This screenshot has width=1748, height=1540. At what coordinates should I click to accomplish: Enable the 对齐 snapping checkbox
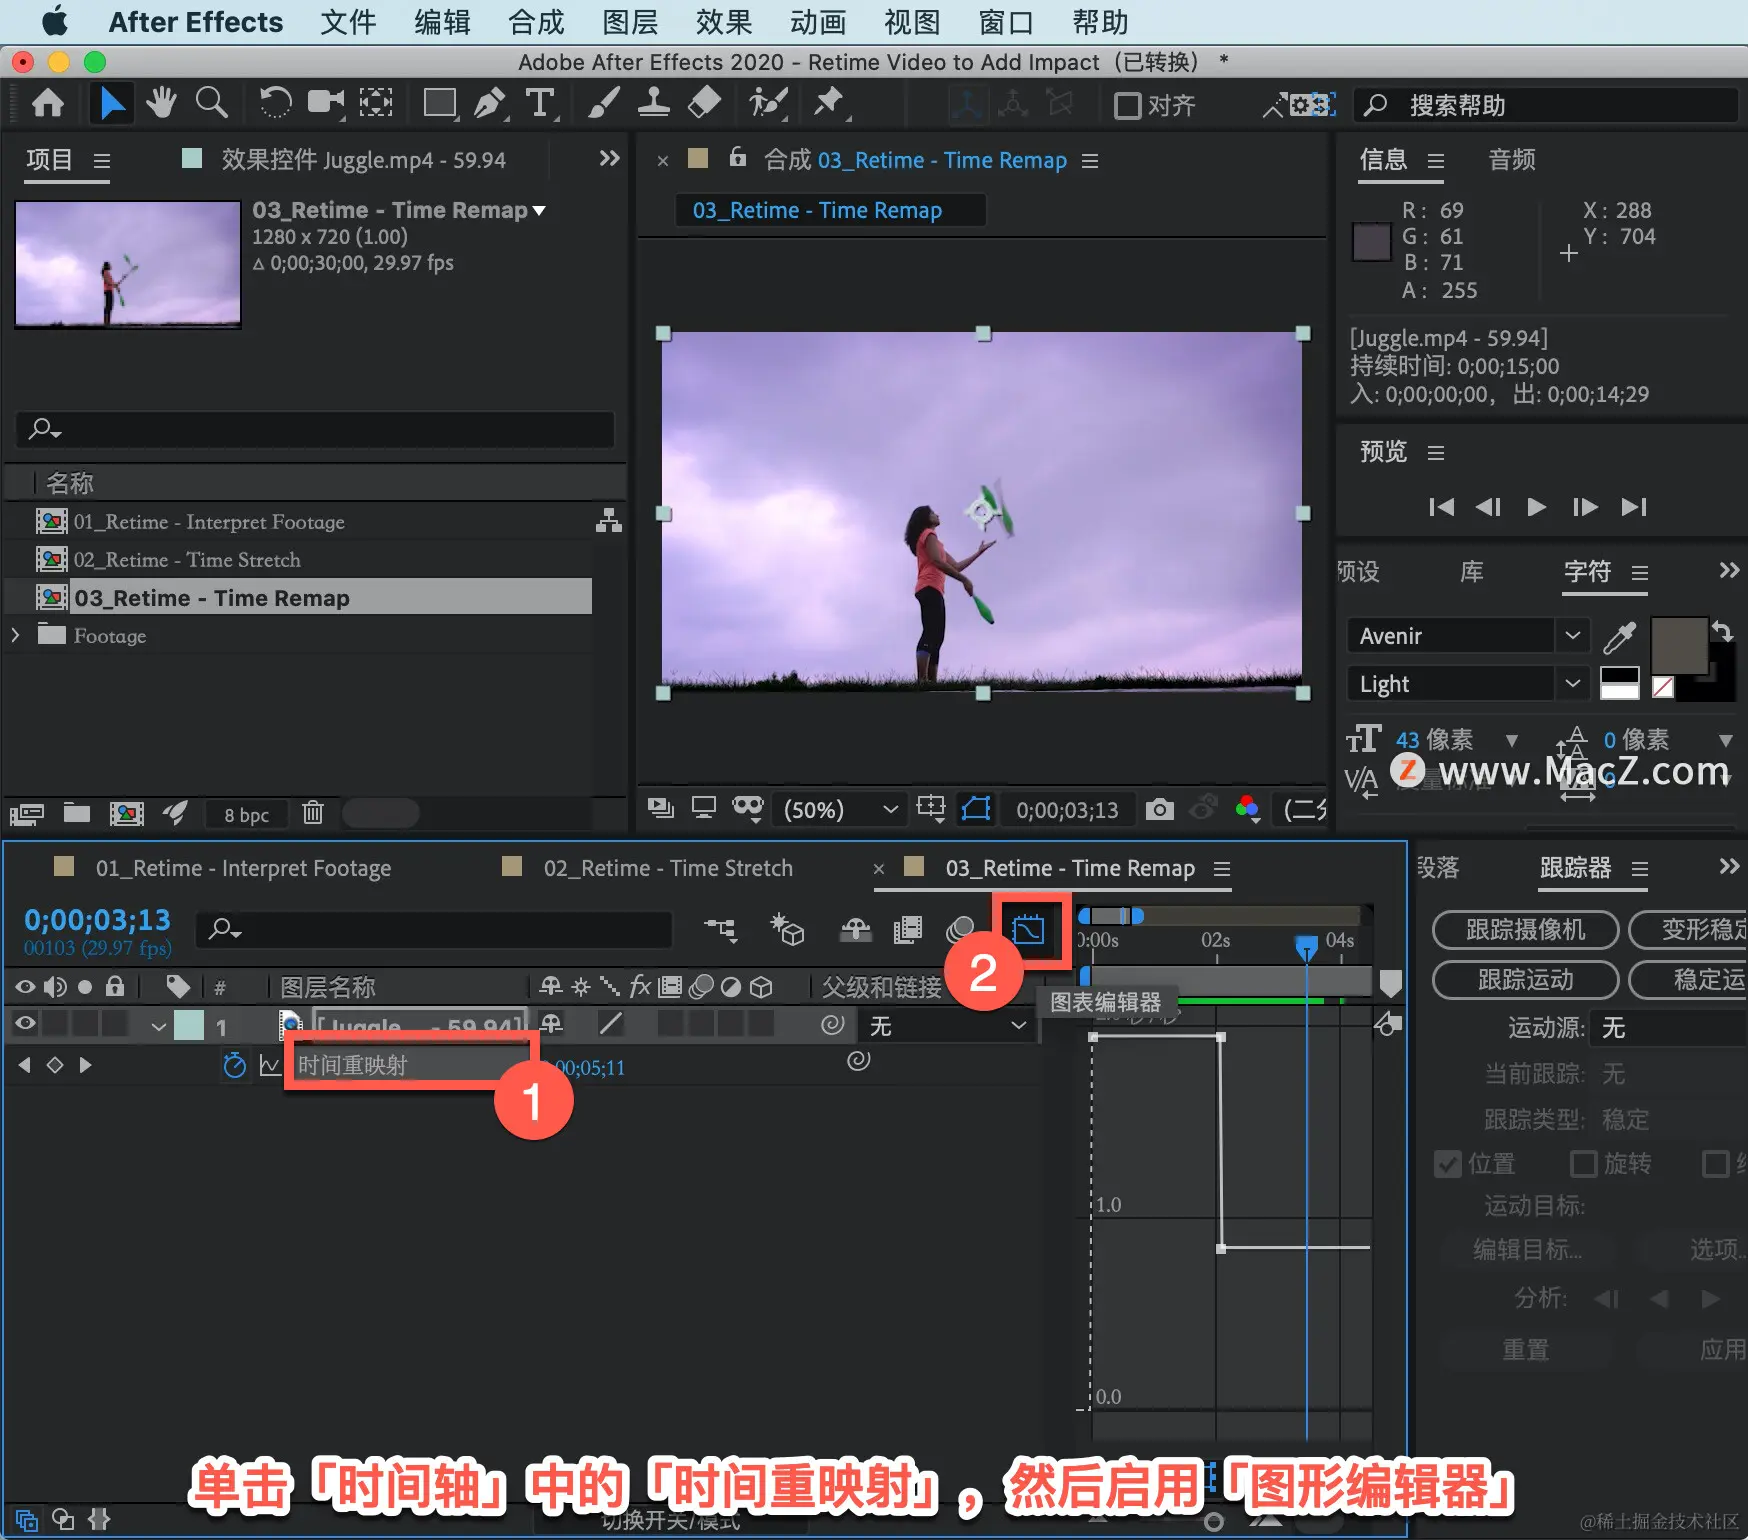(x=1127, y=105)
